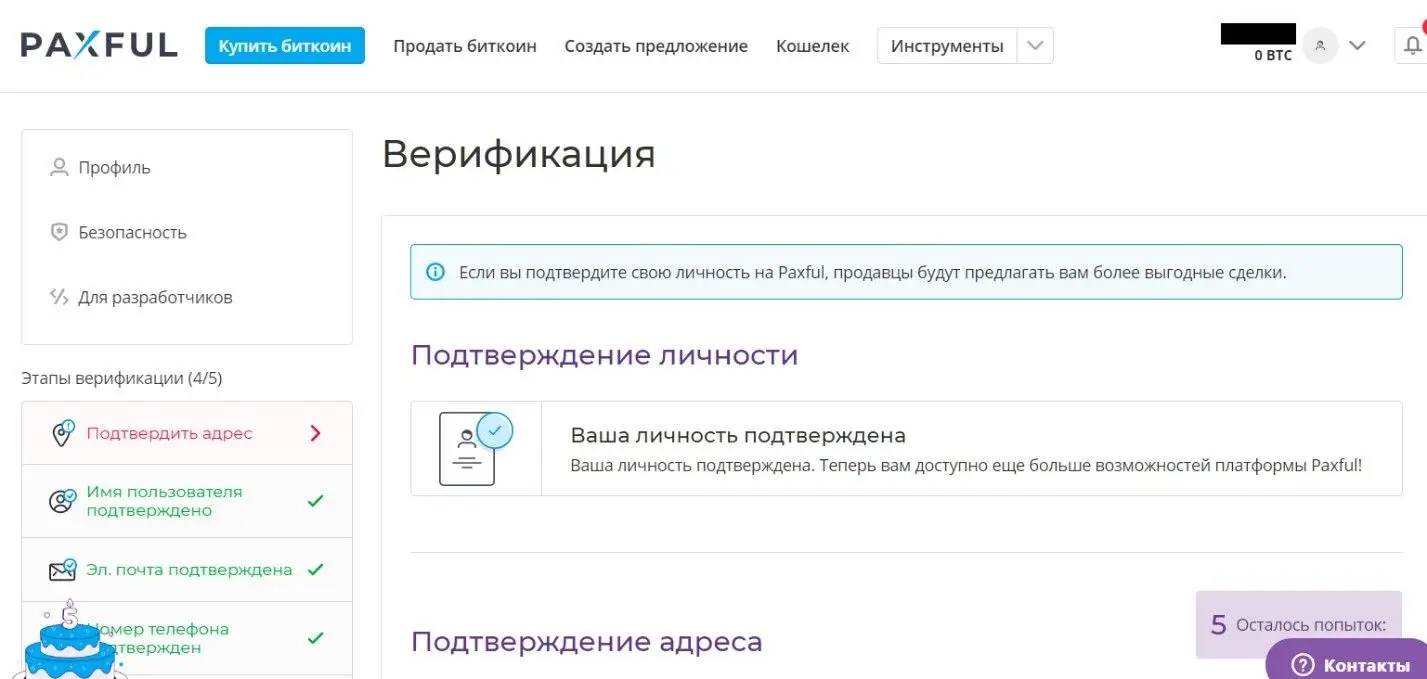Click the red chevron beside Подтвердить адрес
Image resolution: width=1427 pixels, height=679 pixels.
coord(316,433)
